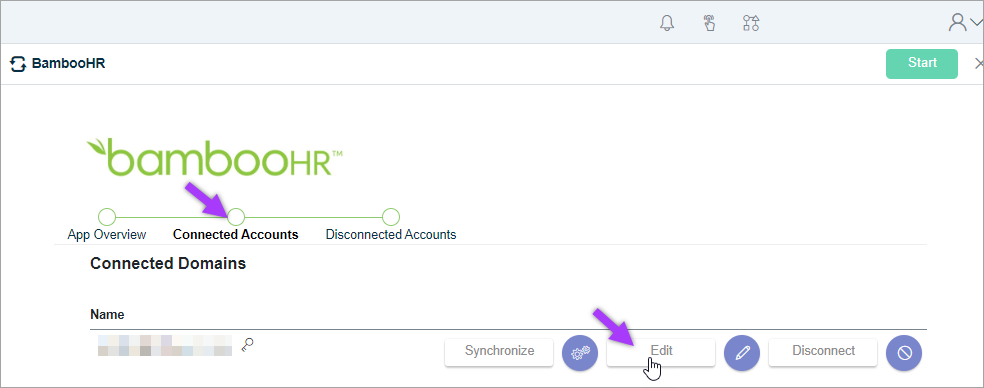Click the purple pencil edit icon
The image size is (984, 388).
pyautogui.click(x=742, y=353)
